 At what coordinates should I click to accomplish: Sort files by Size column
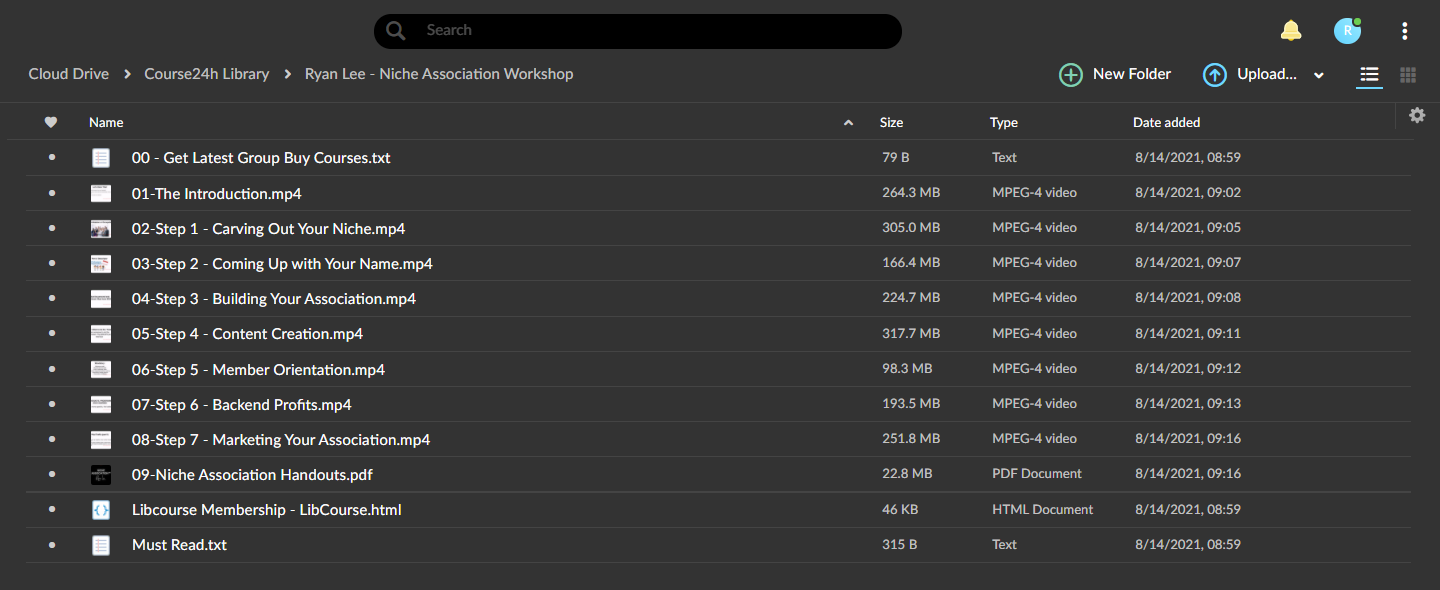click(x=891, y=122)
